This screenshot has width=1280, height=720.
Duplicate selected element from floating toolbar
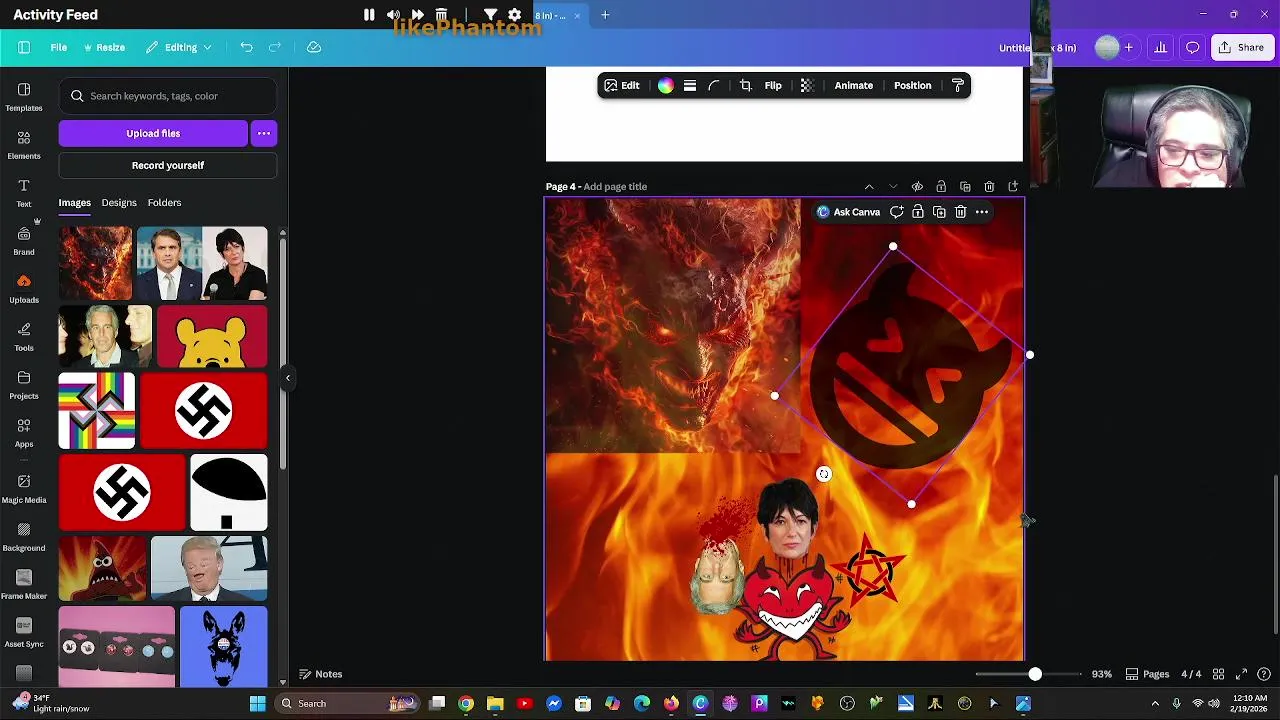point(939,212)
